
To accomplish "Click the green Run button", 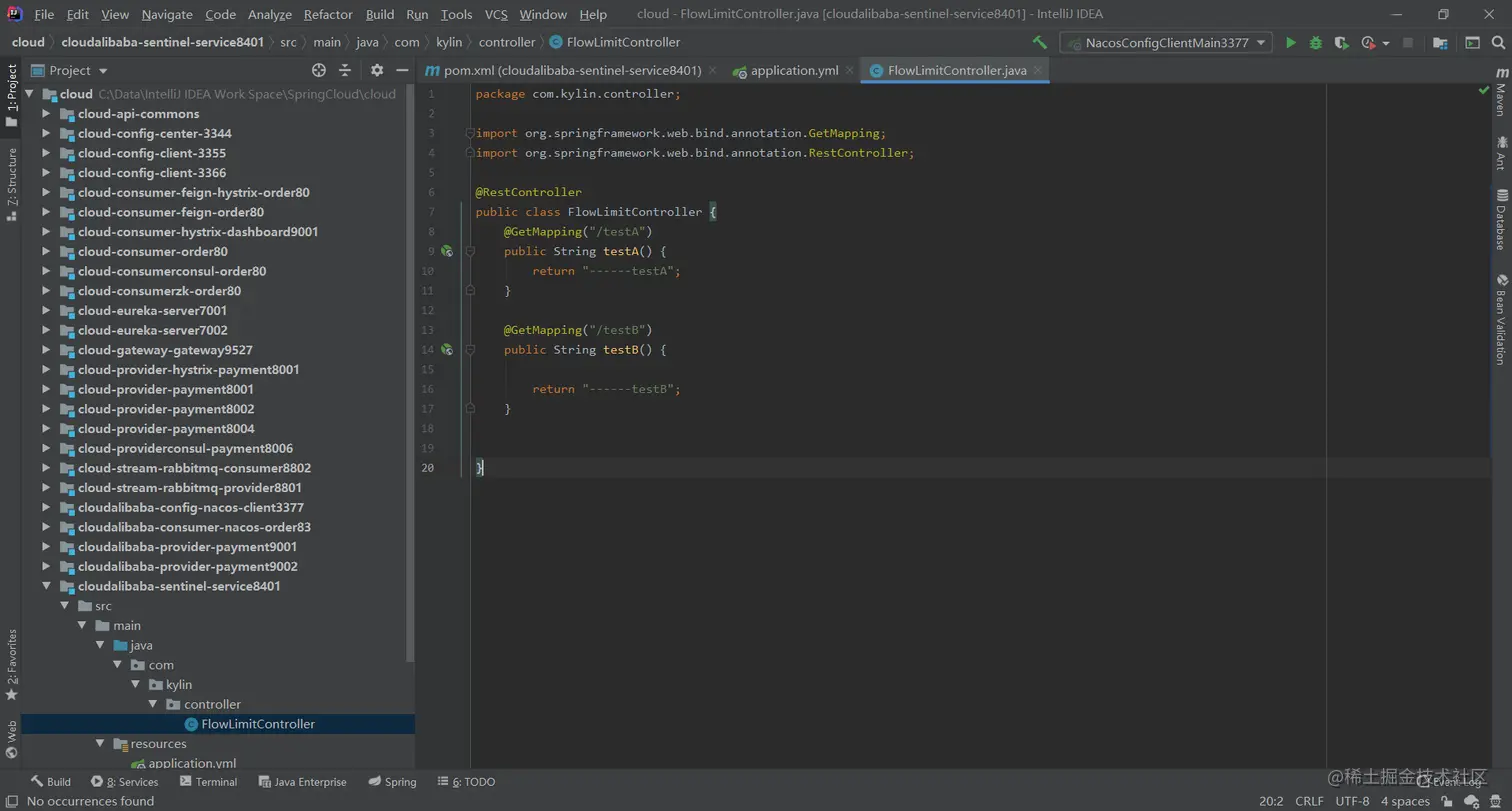I will tap(1290, 43).
